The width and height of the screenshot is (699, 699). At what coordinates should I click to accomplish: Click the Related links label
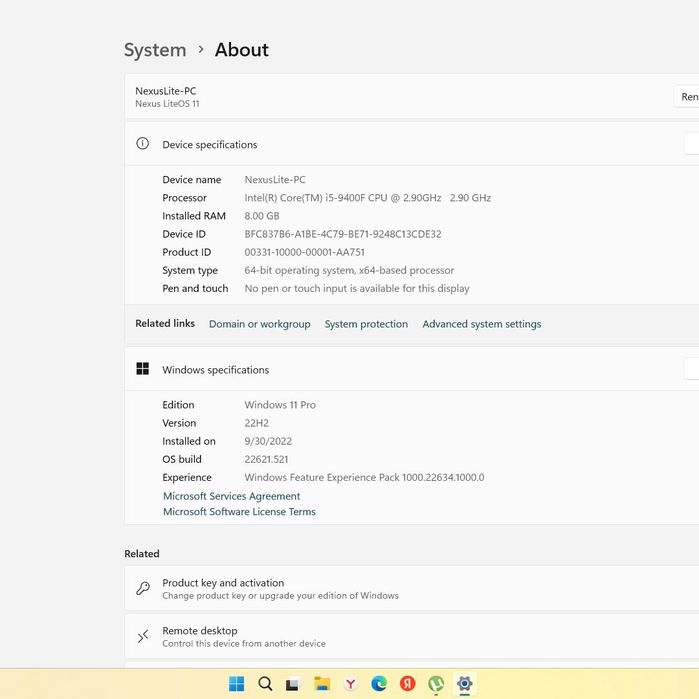165,324
